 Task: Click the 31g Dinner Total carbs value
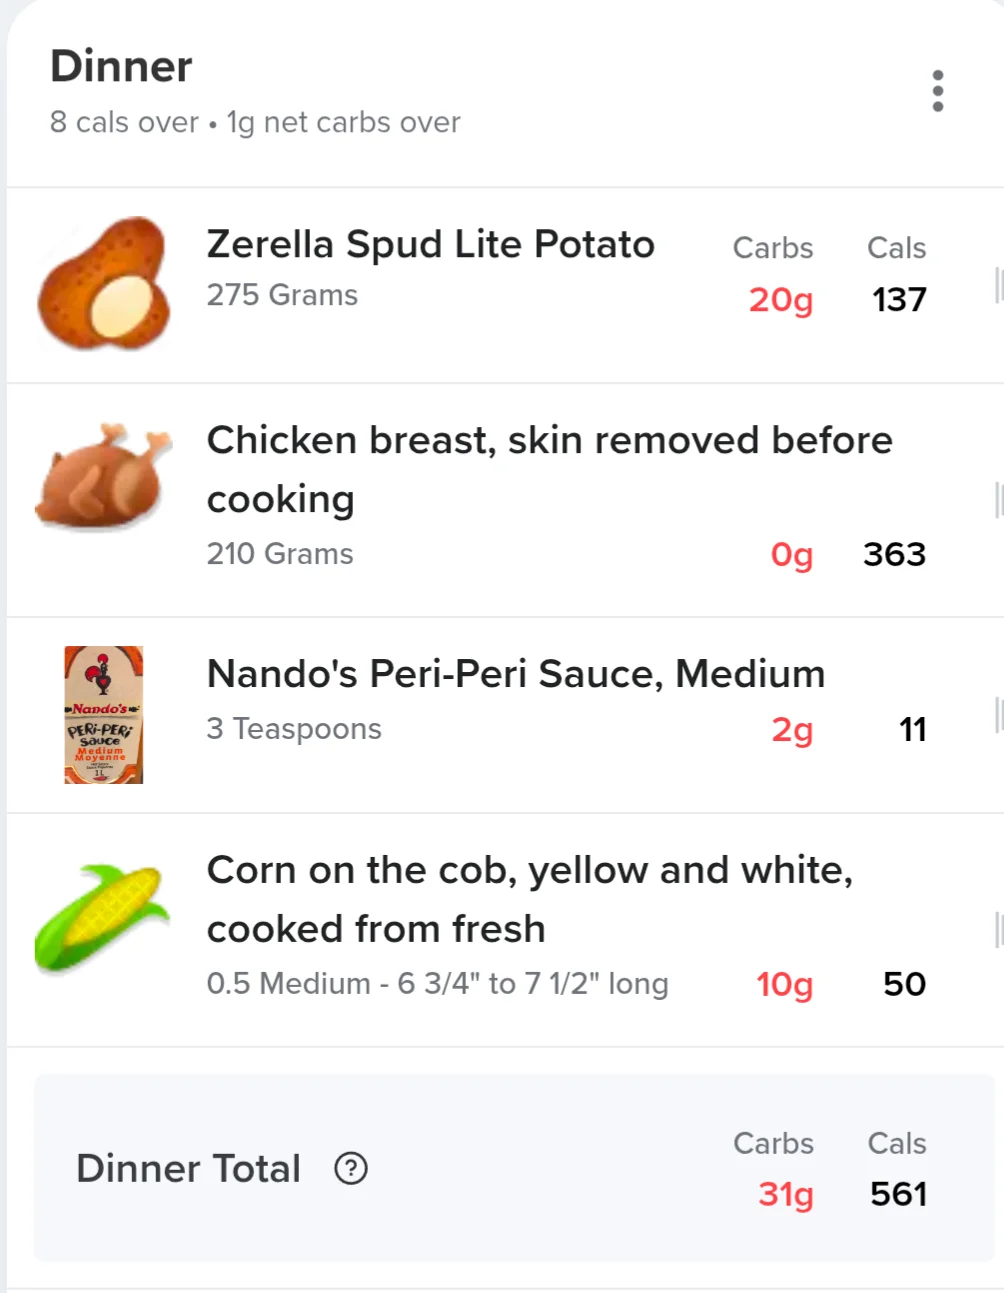(786, 1193)
